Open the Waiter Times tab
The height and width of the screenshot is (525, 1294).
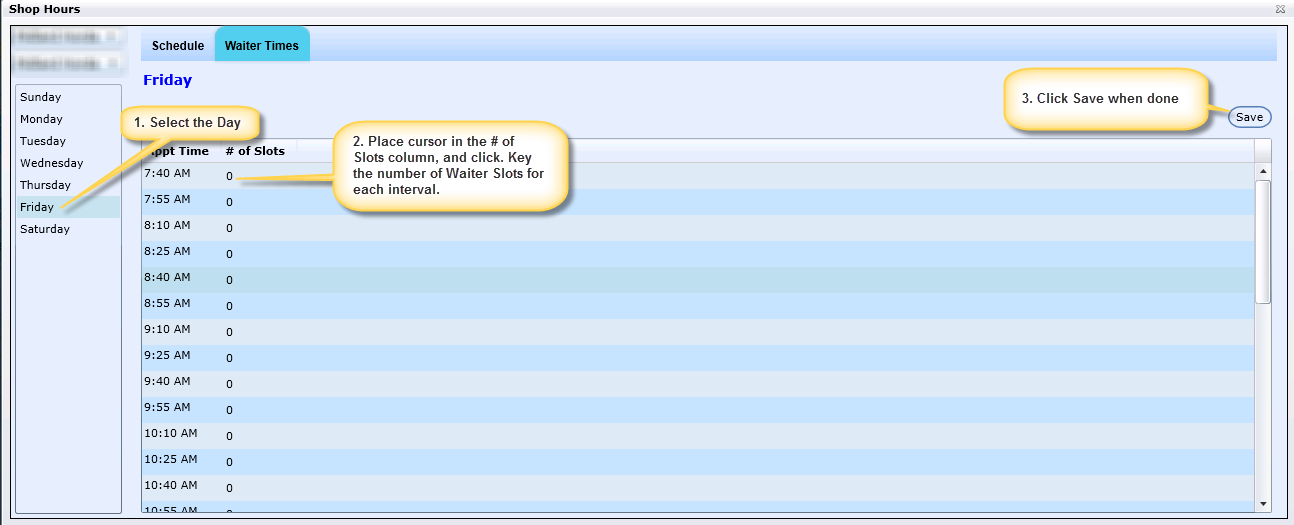[261, 46]
